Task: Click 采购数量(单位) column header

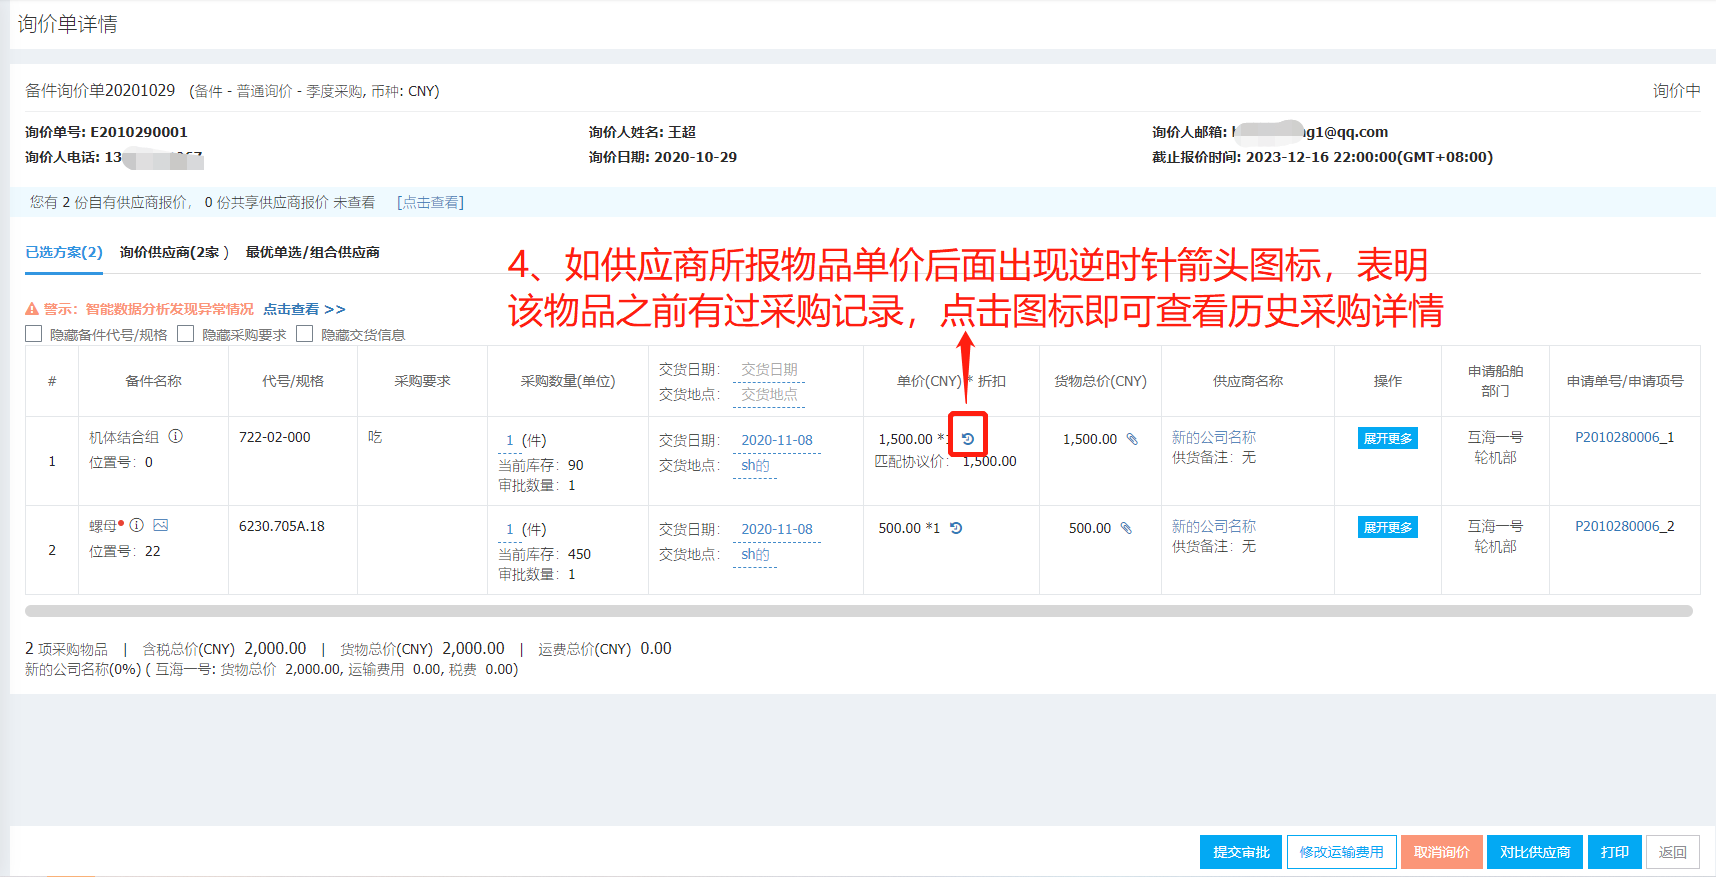Action: pos(568,381)
